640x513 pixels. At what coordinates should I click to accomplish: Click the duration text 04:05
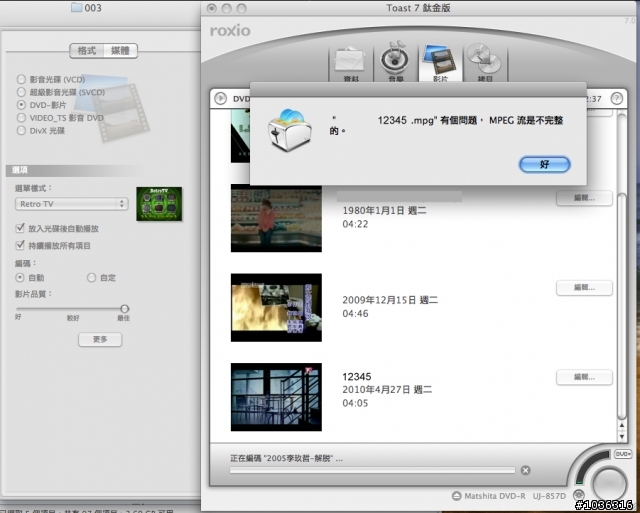355,403
